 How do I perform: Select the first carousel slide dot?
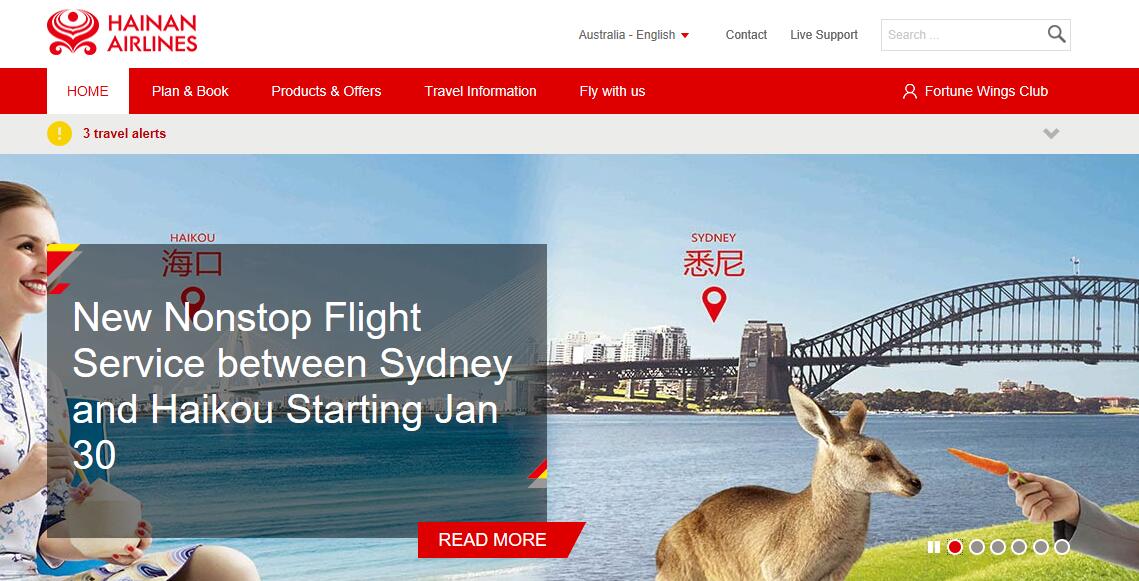pos(955,547)
